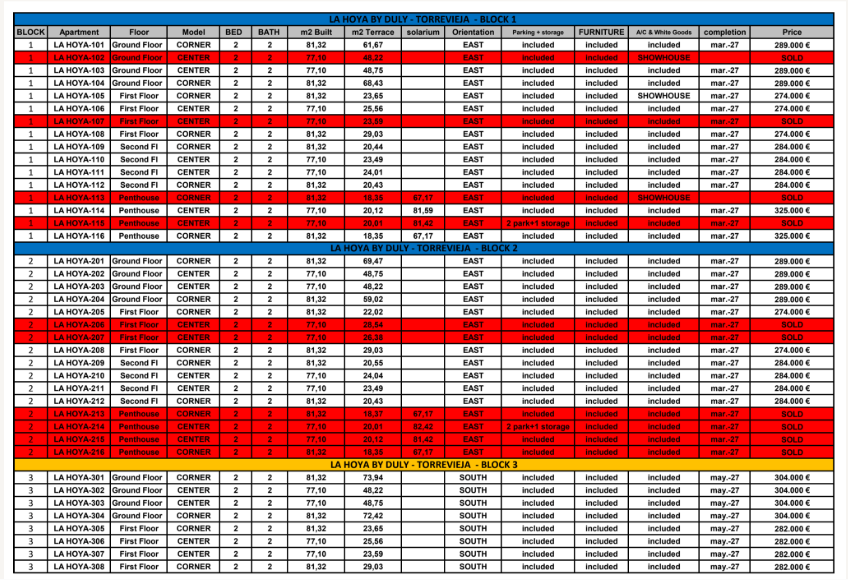Click the SOLD price cell for LA HOYA-102
The height and width of the screenshot is (580, 848).
click(792, 58)
